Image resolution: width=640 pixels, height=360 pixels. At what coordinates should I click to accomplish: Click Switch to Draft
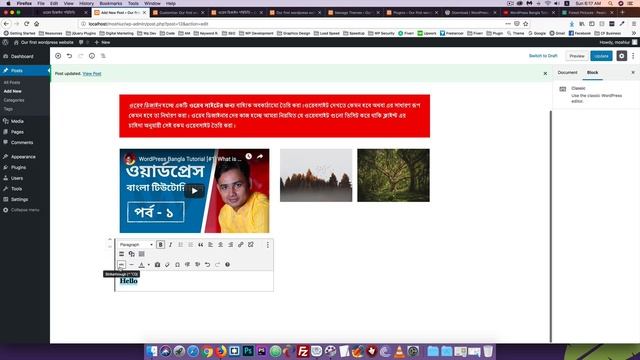point(543,56)
